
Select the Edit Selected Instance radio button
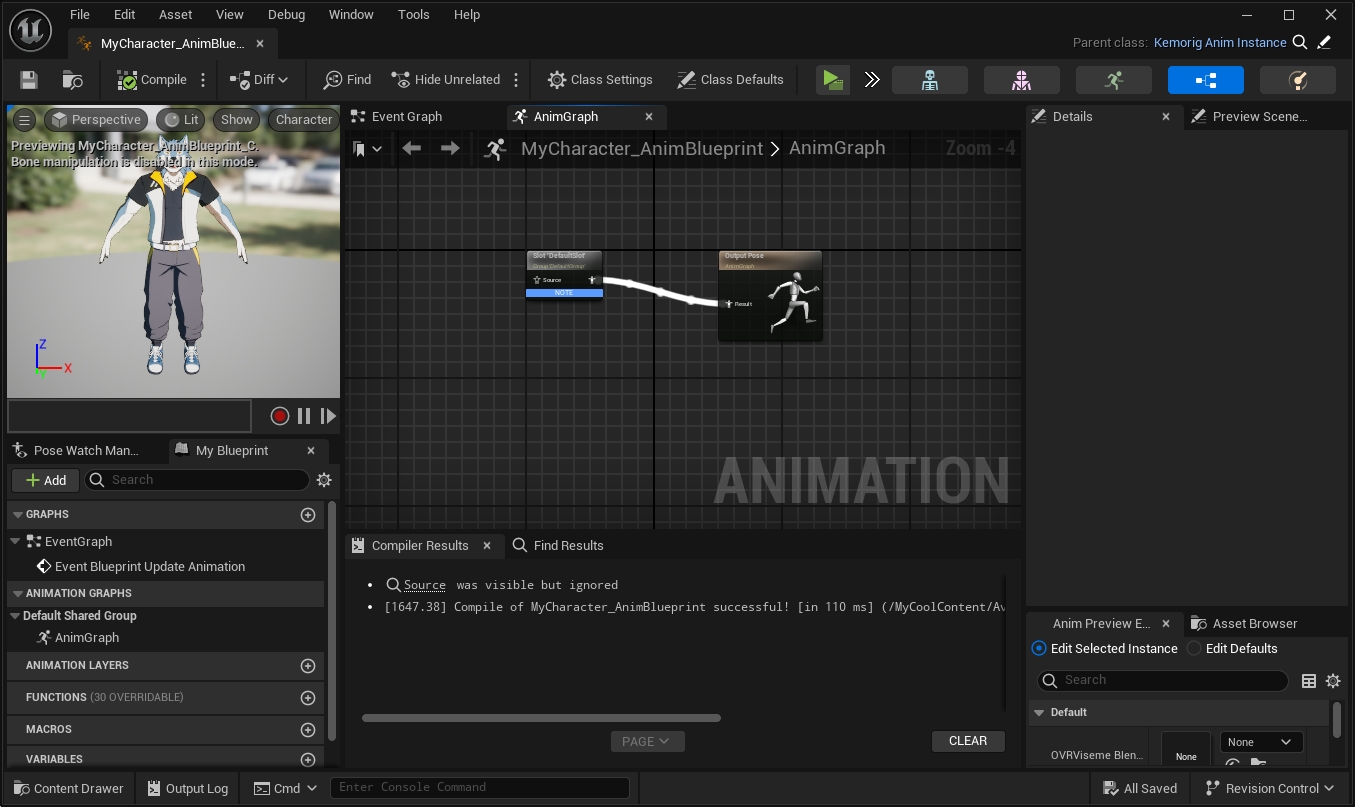tap(1039, 648)
